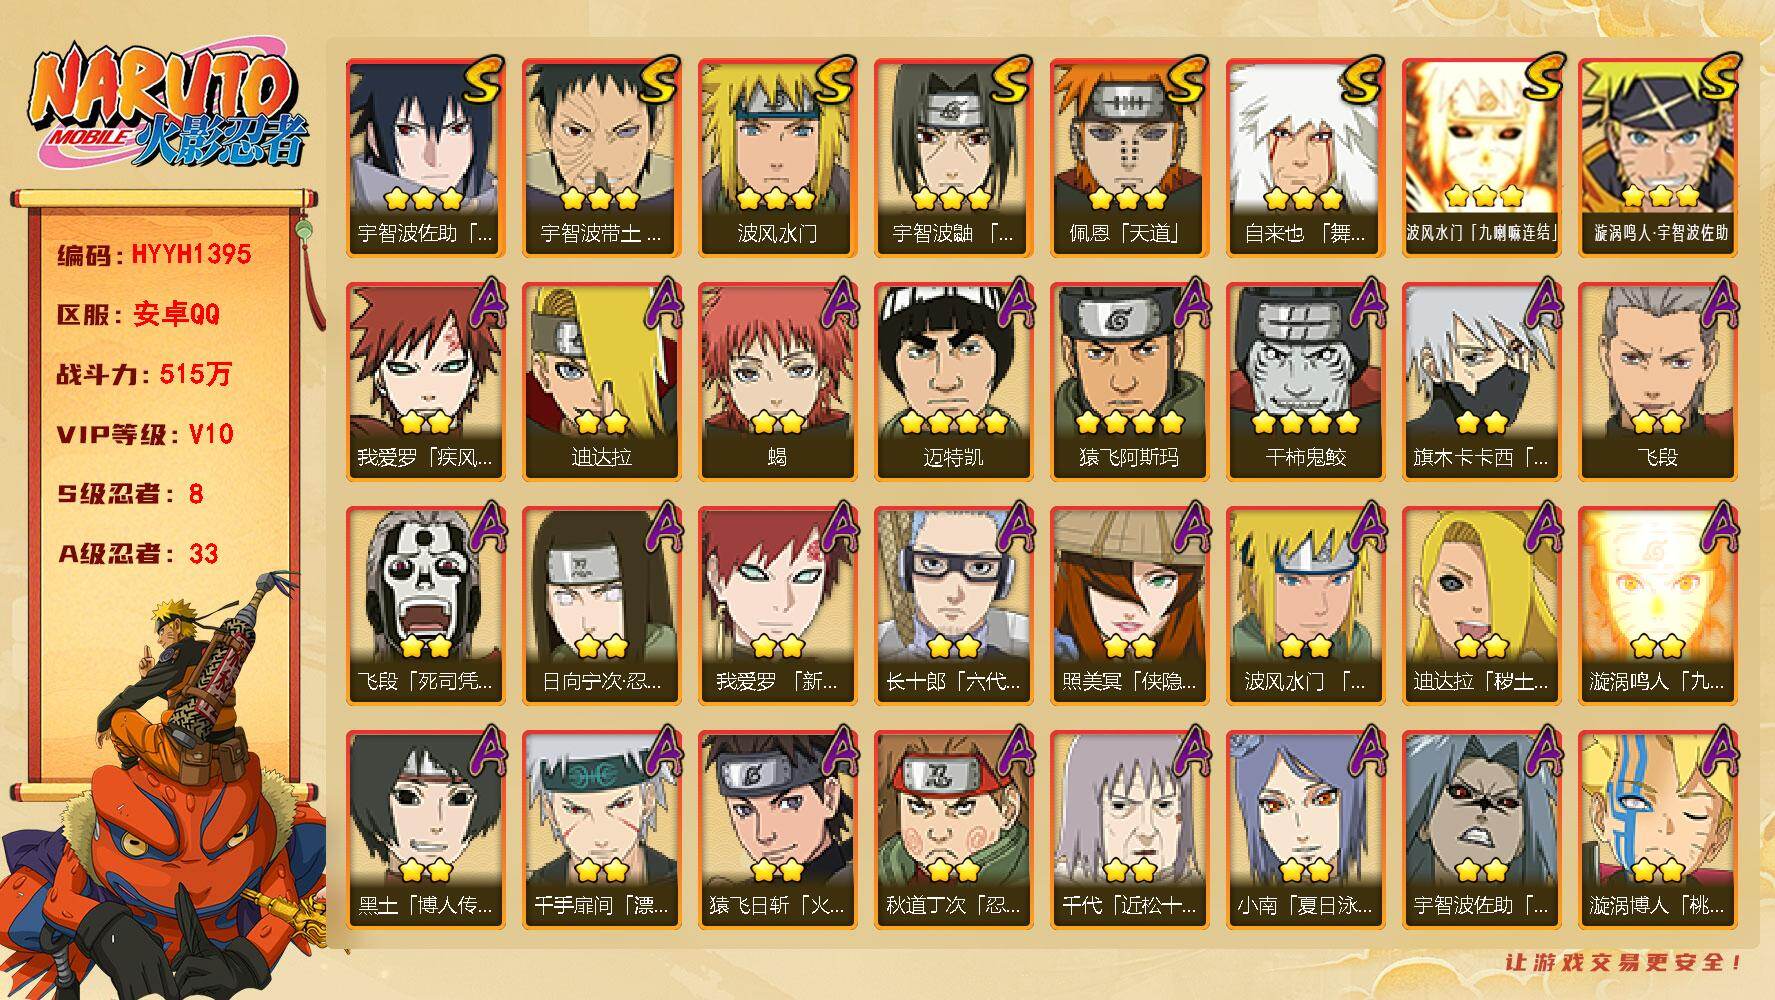The image size is (1775, 1000).
Task: Select the 迈特凯 four-star card
Action: point(953,381)
